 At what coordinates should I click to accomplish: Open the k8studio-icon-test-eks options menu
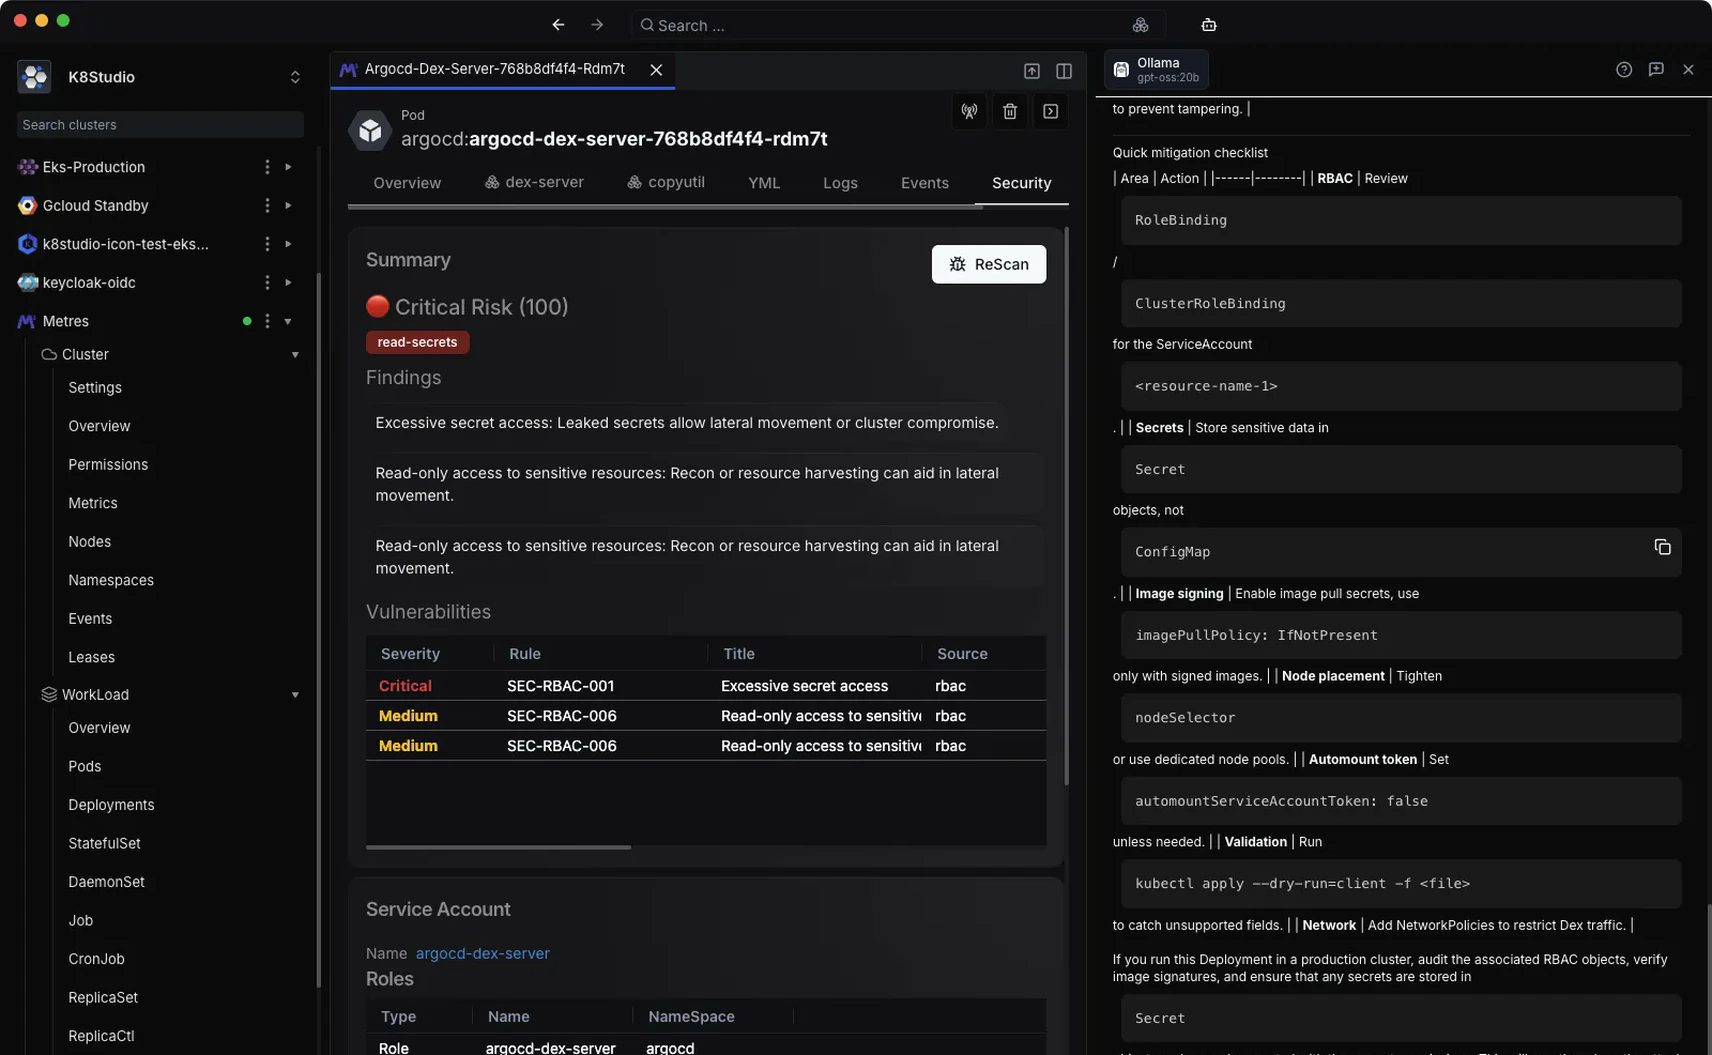267,244
